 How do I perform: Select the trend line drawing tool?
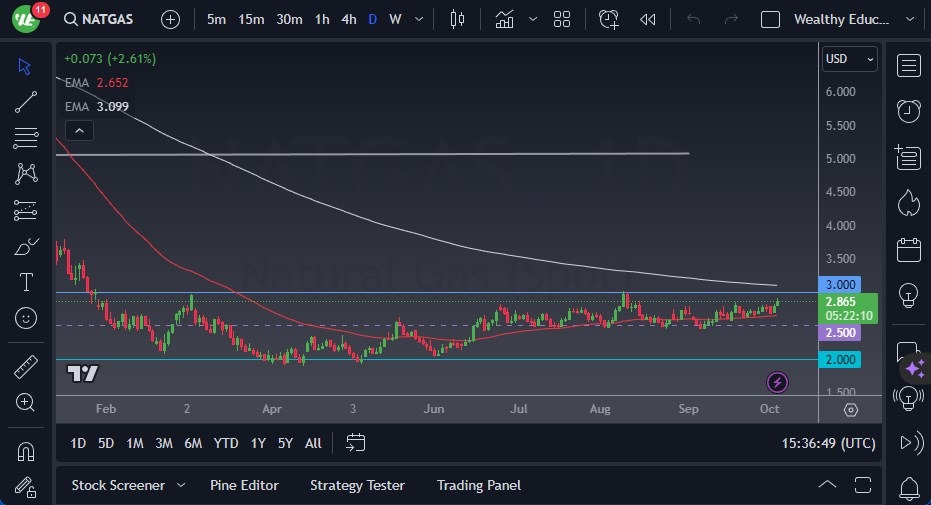click(26, 102)
